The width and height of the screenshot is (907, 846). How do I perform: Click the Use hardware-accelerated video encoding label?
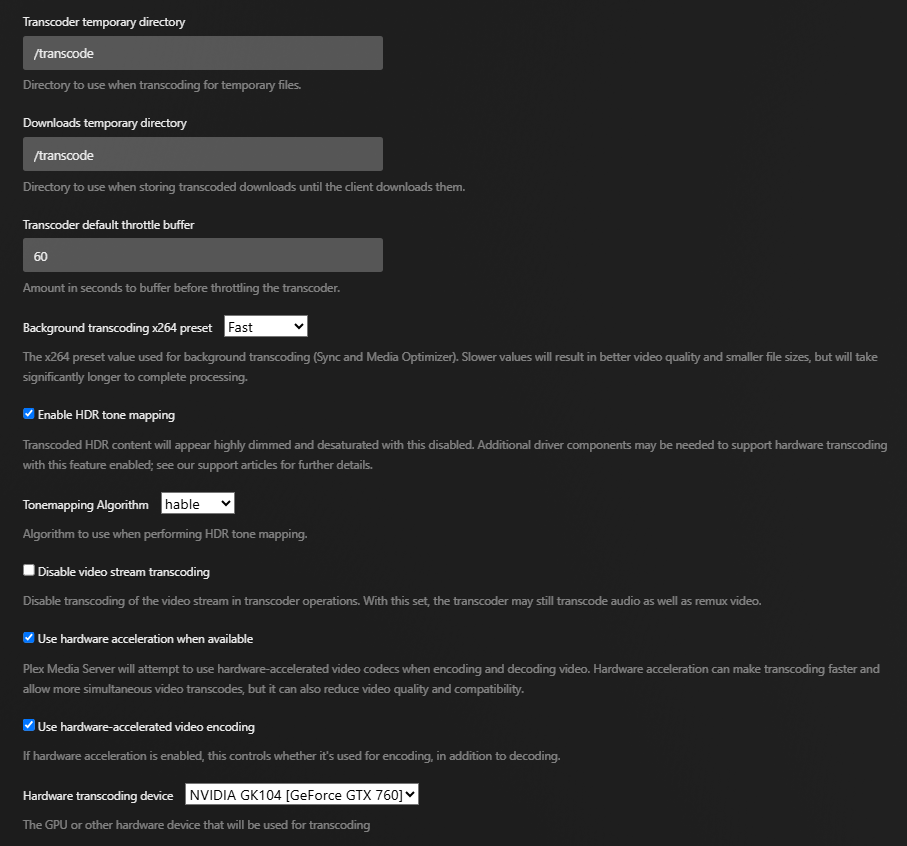click(146, 727)
